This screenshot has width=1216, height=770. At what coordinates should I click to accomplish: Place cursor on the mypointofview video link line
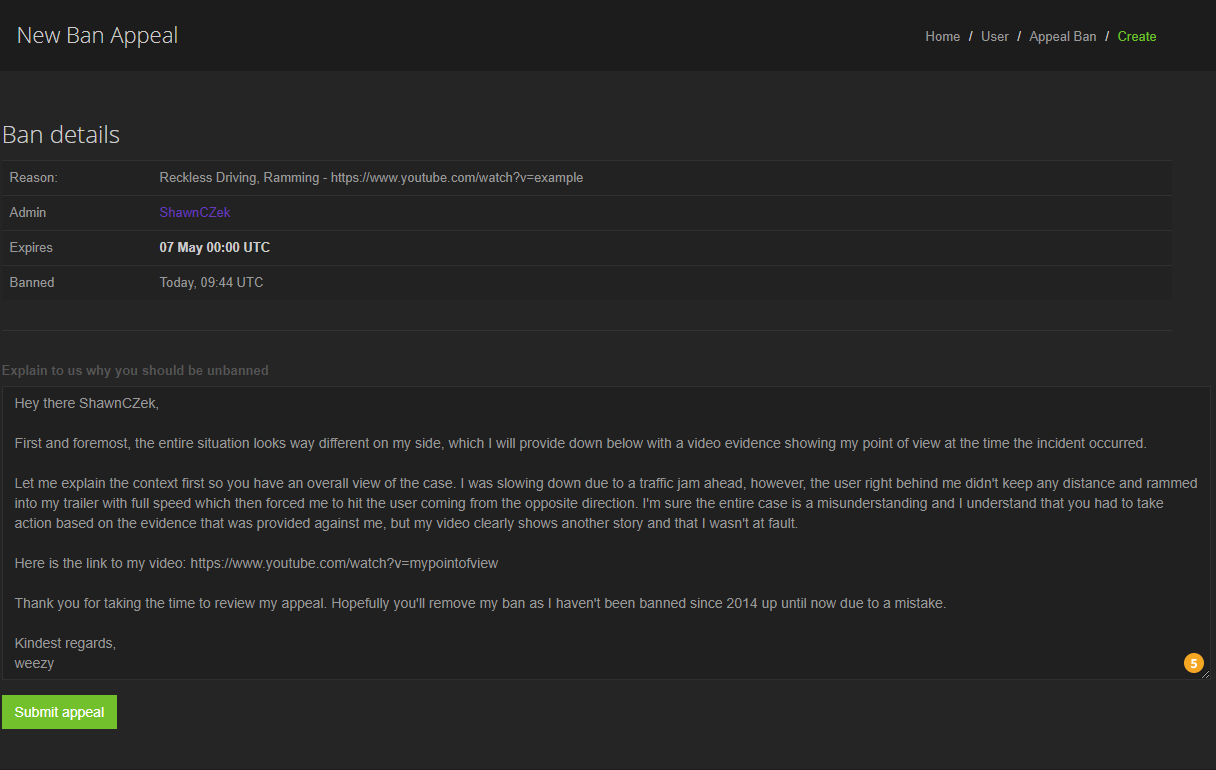[x=256, y=563]
